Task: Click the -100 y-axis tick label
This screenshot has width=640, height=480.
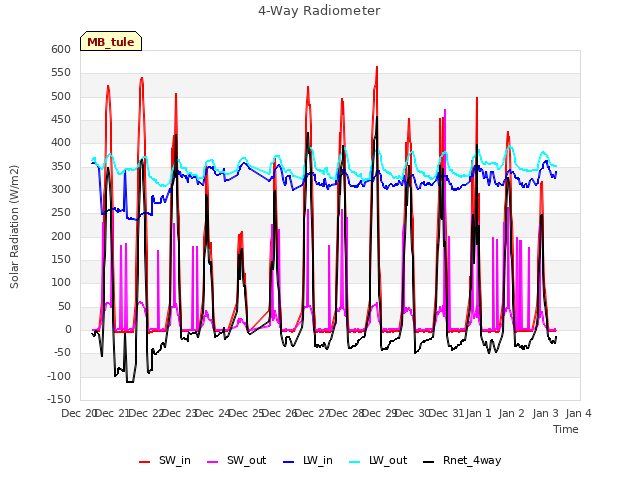Action: (x=59, y=376)
